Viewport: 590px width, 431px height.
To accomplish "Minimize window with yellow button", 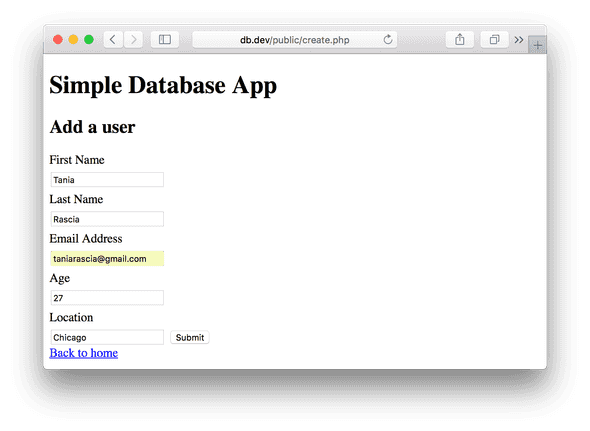I will pos(73,40).
